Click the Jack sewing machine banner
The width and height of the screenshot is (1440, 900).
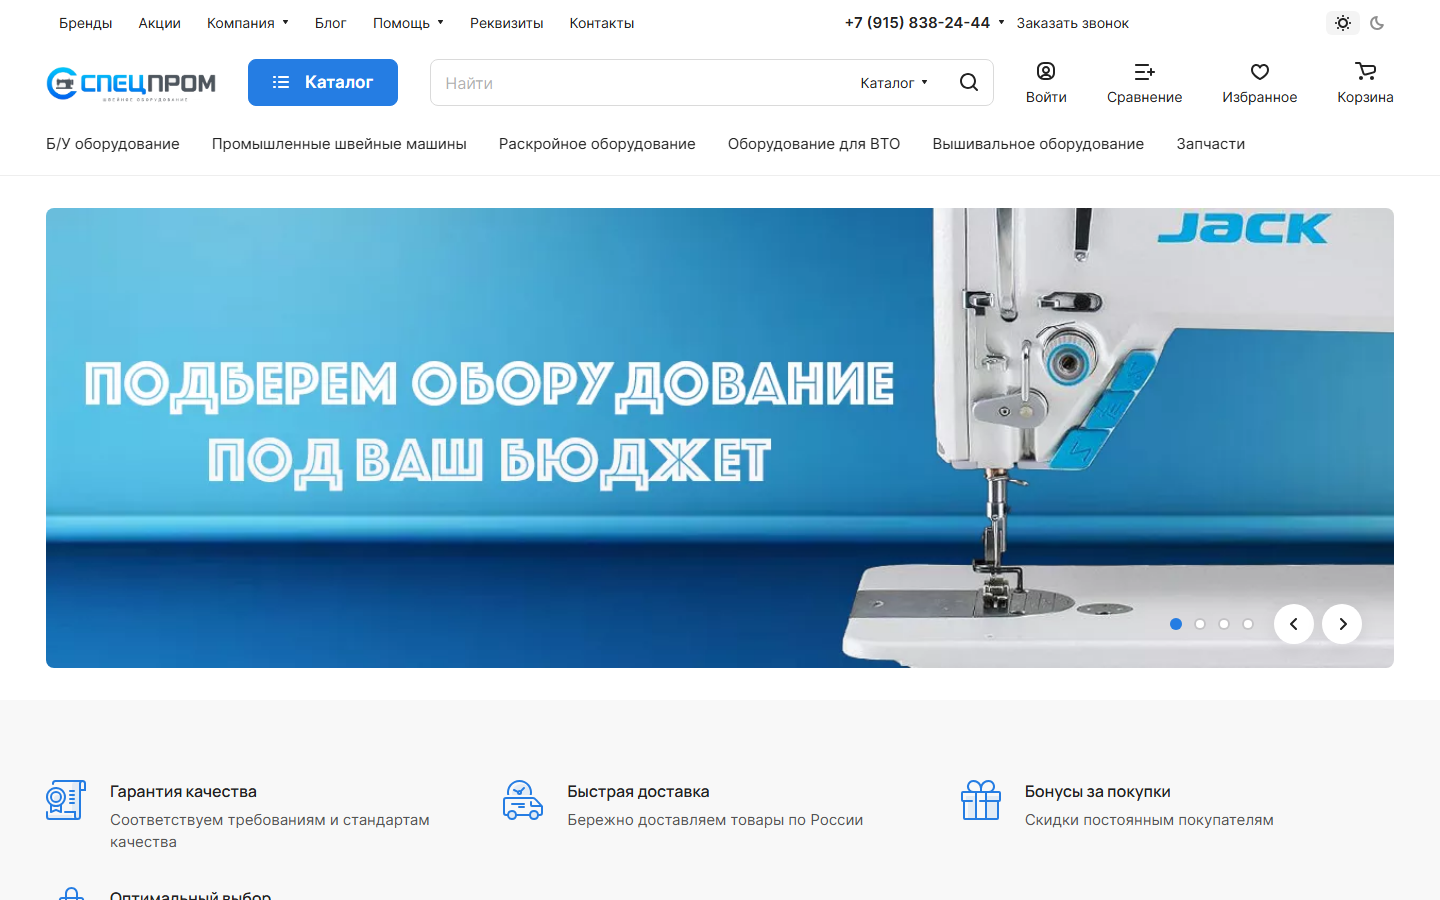point(720,438)
